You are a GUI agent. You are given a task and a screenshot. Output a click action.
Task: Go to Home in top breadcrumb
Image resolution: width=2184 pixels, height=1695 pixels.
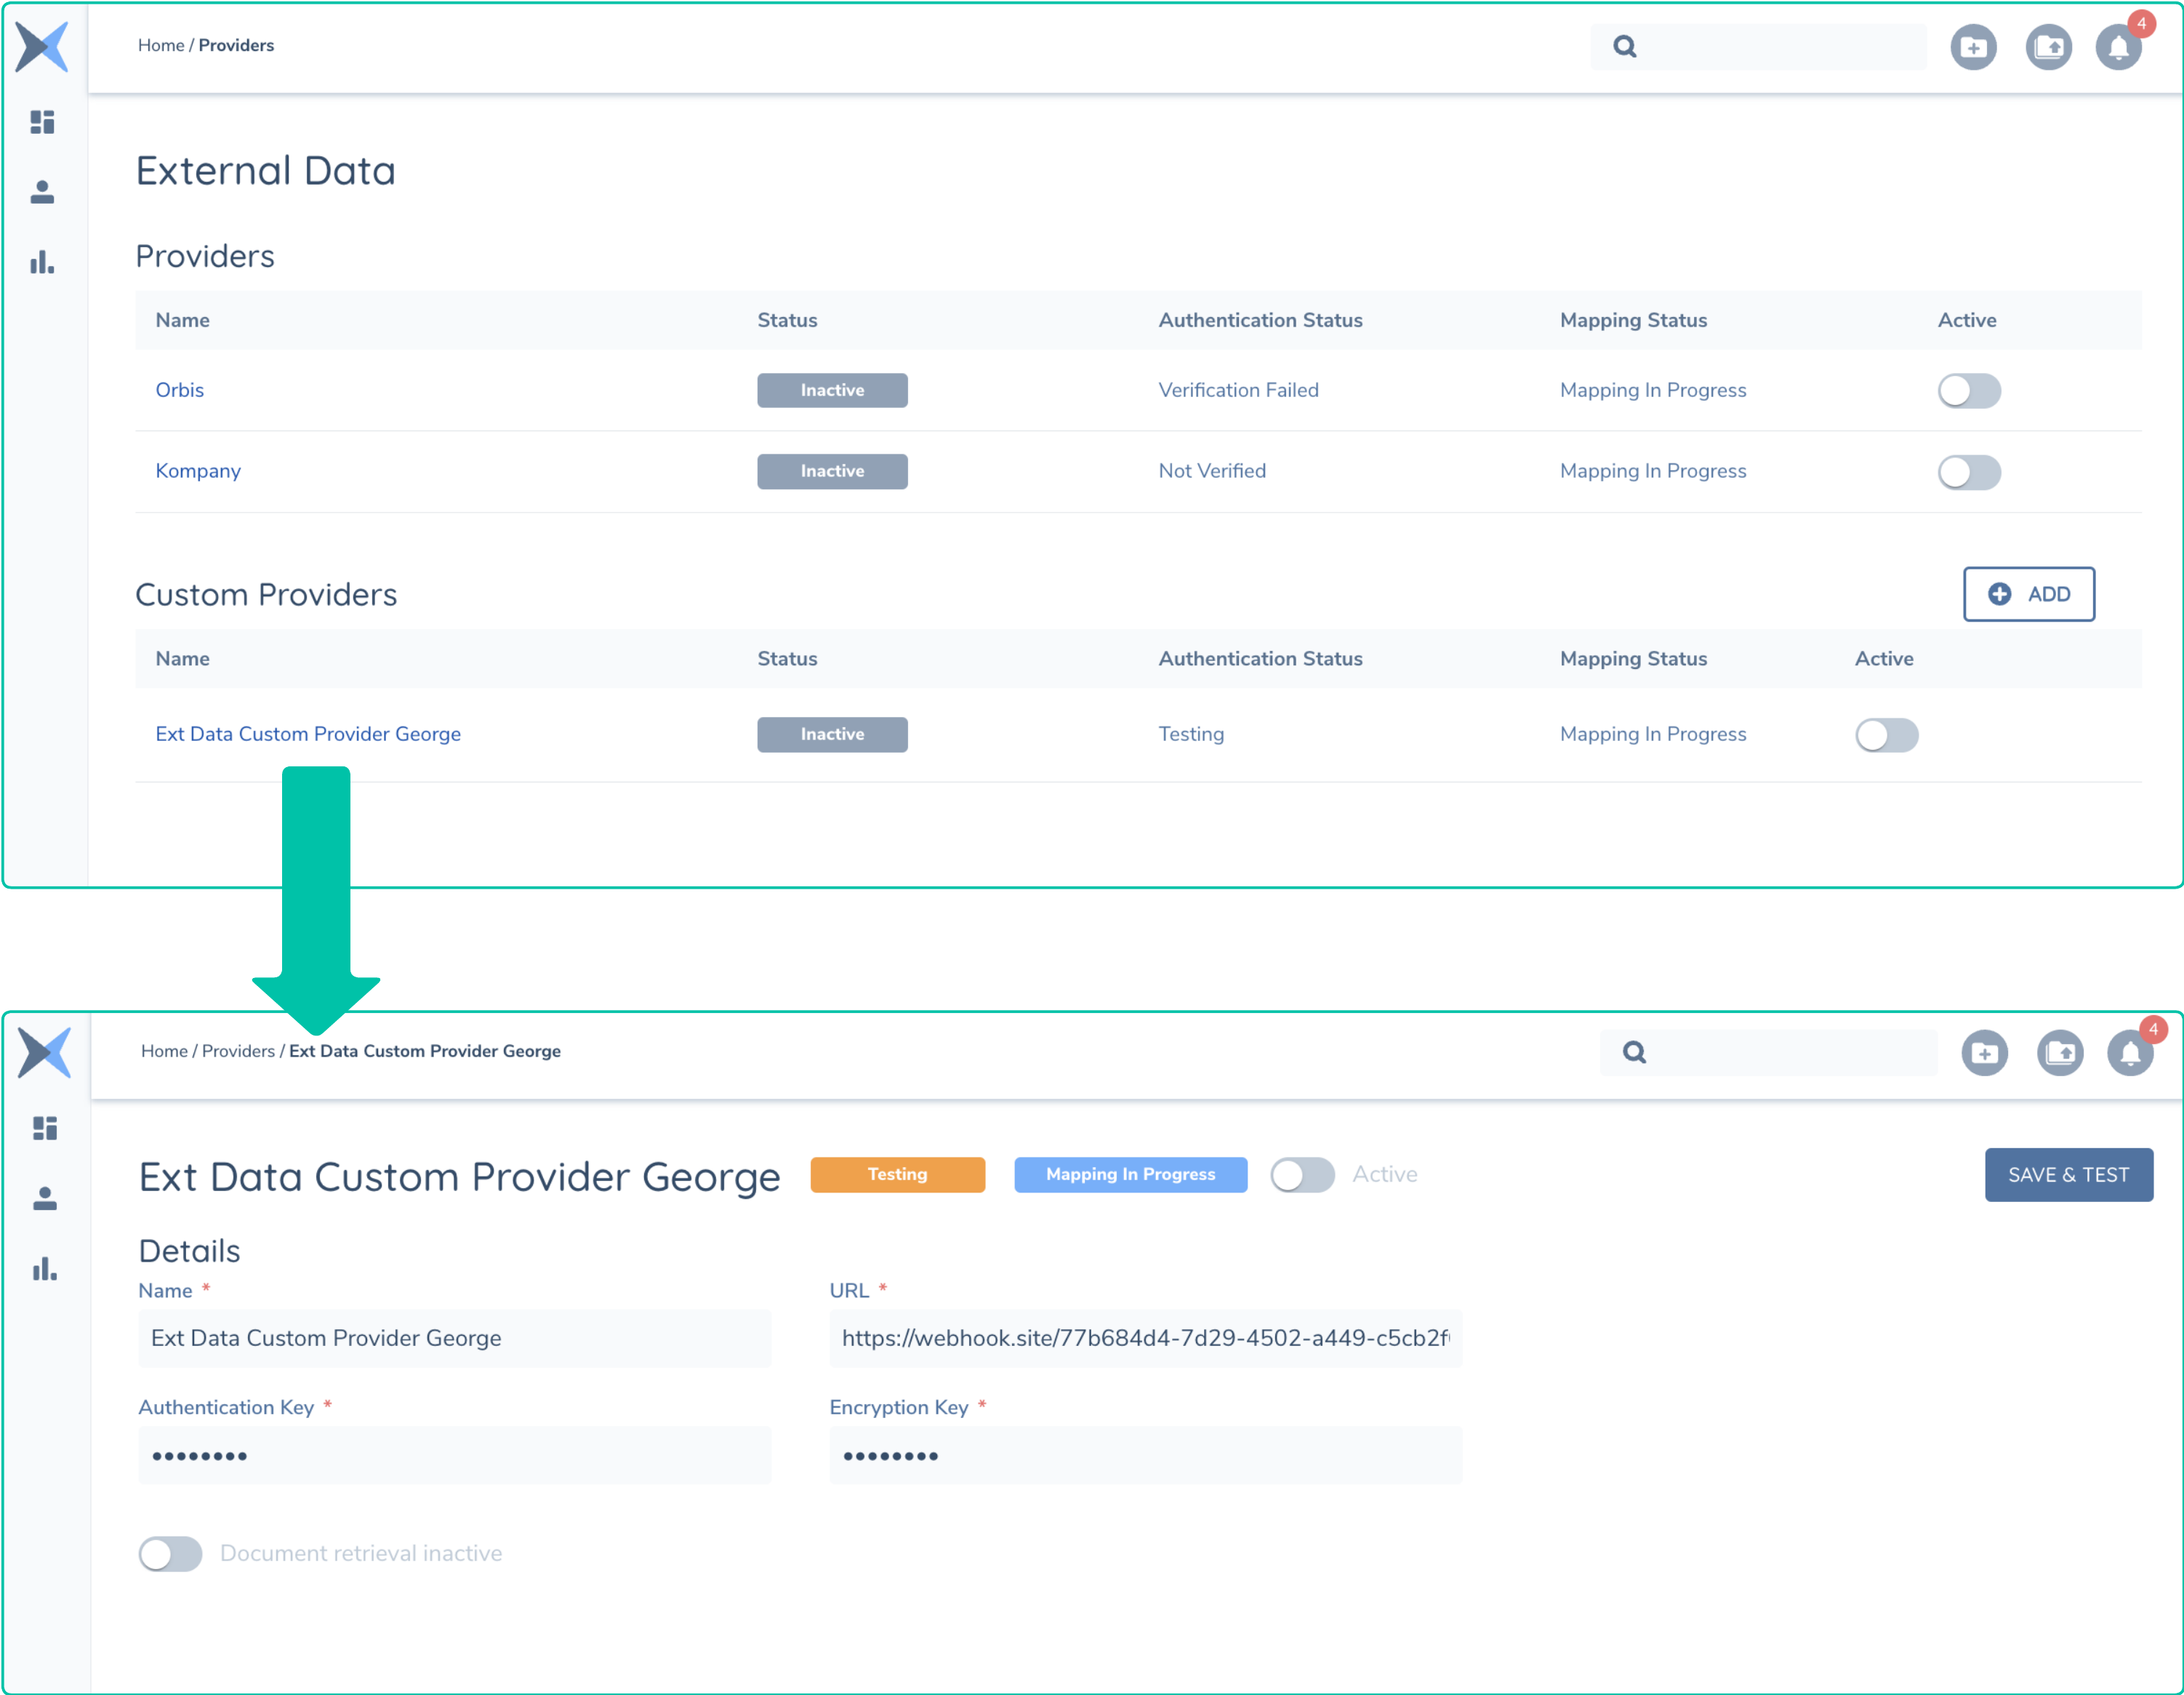[161, 45]
